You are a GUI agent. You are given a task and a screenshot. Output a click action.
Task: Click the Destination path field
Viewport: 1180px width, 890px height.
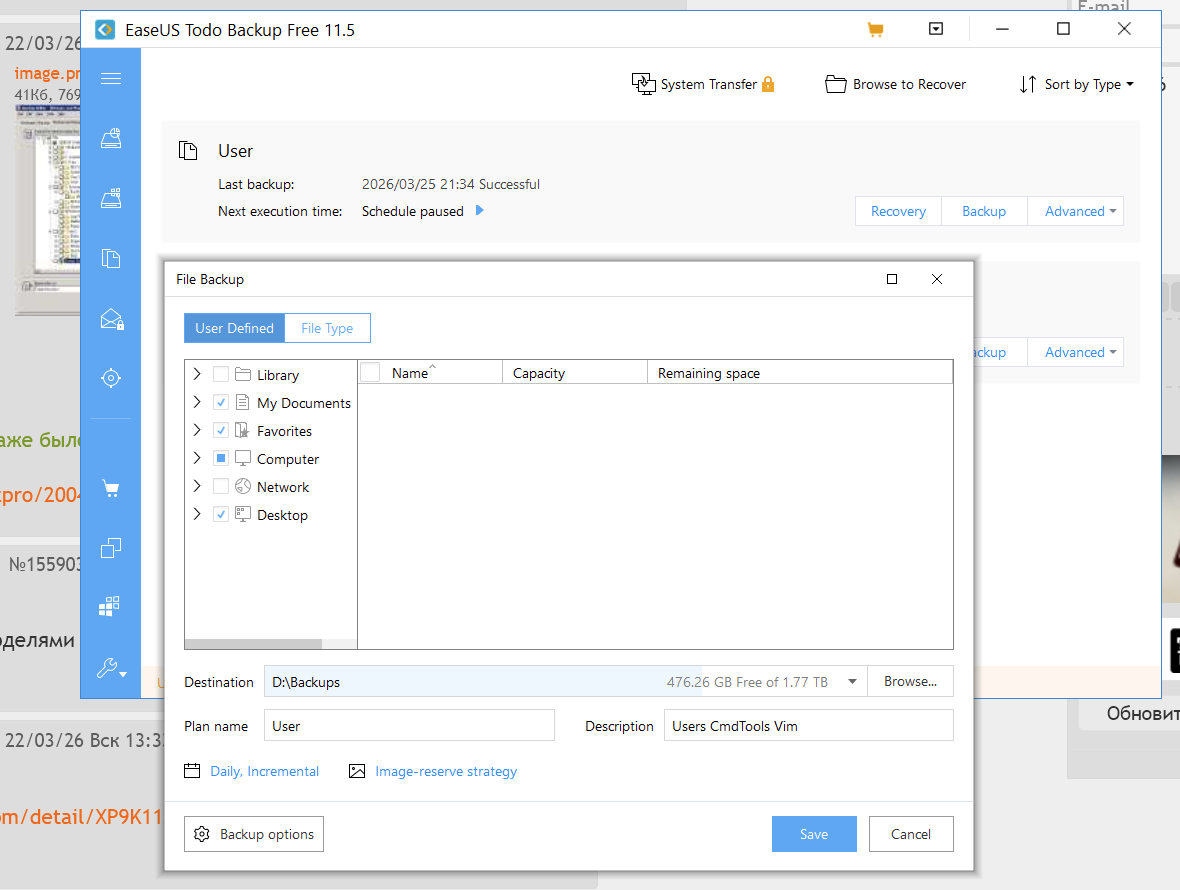coord(565,682)
